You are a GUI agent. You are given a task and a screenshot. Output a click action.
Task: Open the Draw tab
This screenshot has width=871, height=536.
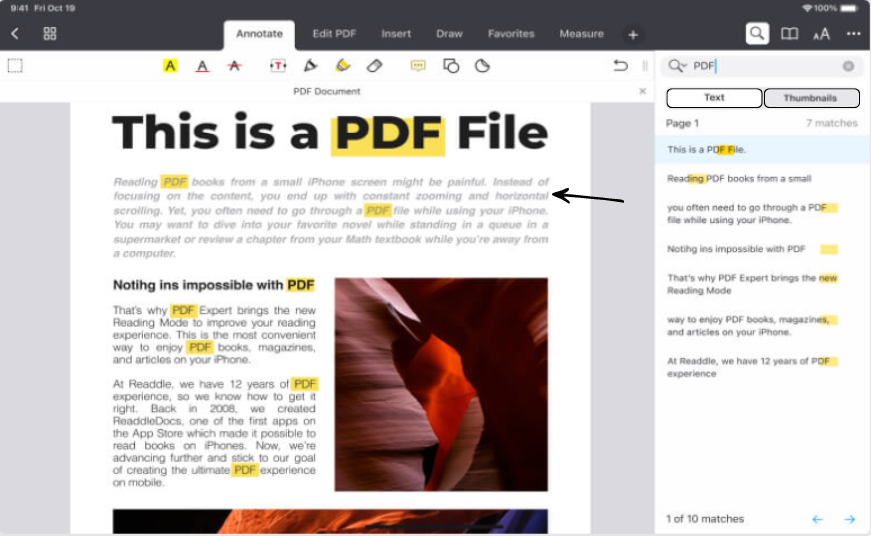449,34
